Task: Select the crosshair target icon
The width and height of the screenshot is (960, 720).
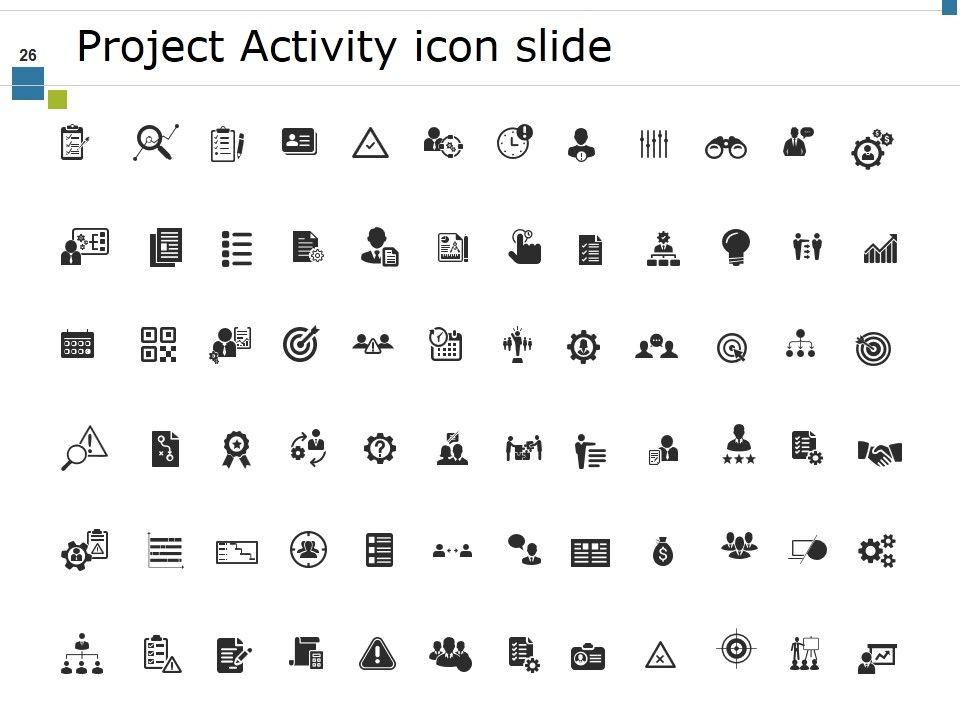Action: tap(737, 648)
